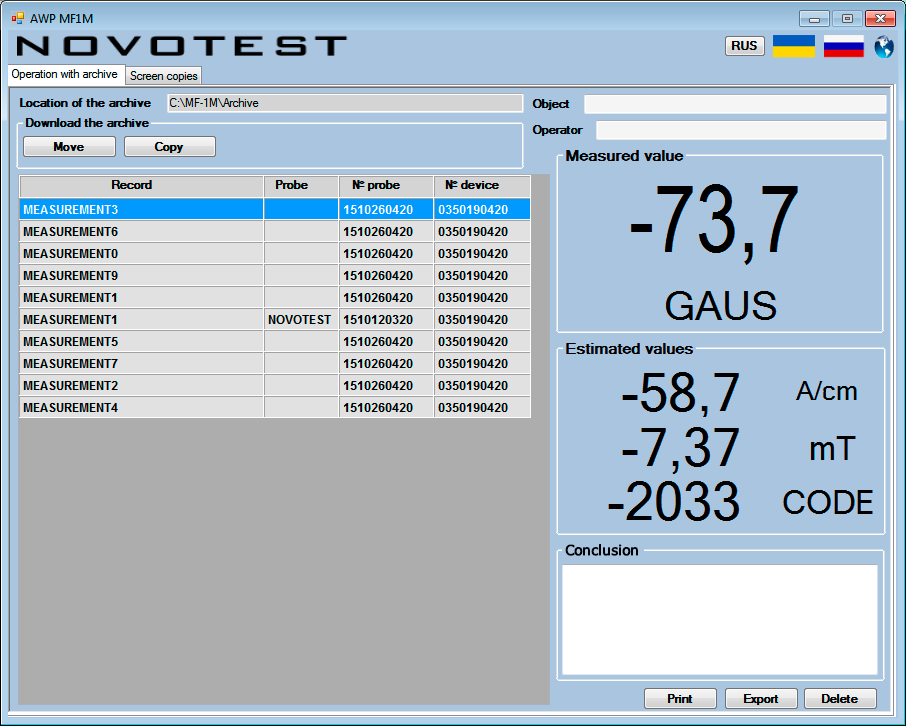Click into the Operator input field

pyautogui.click(x=740, y=130)
